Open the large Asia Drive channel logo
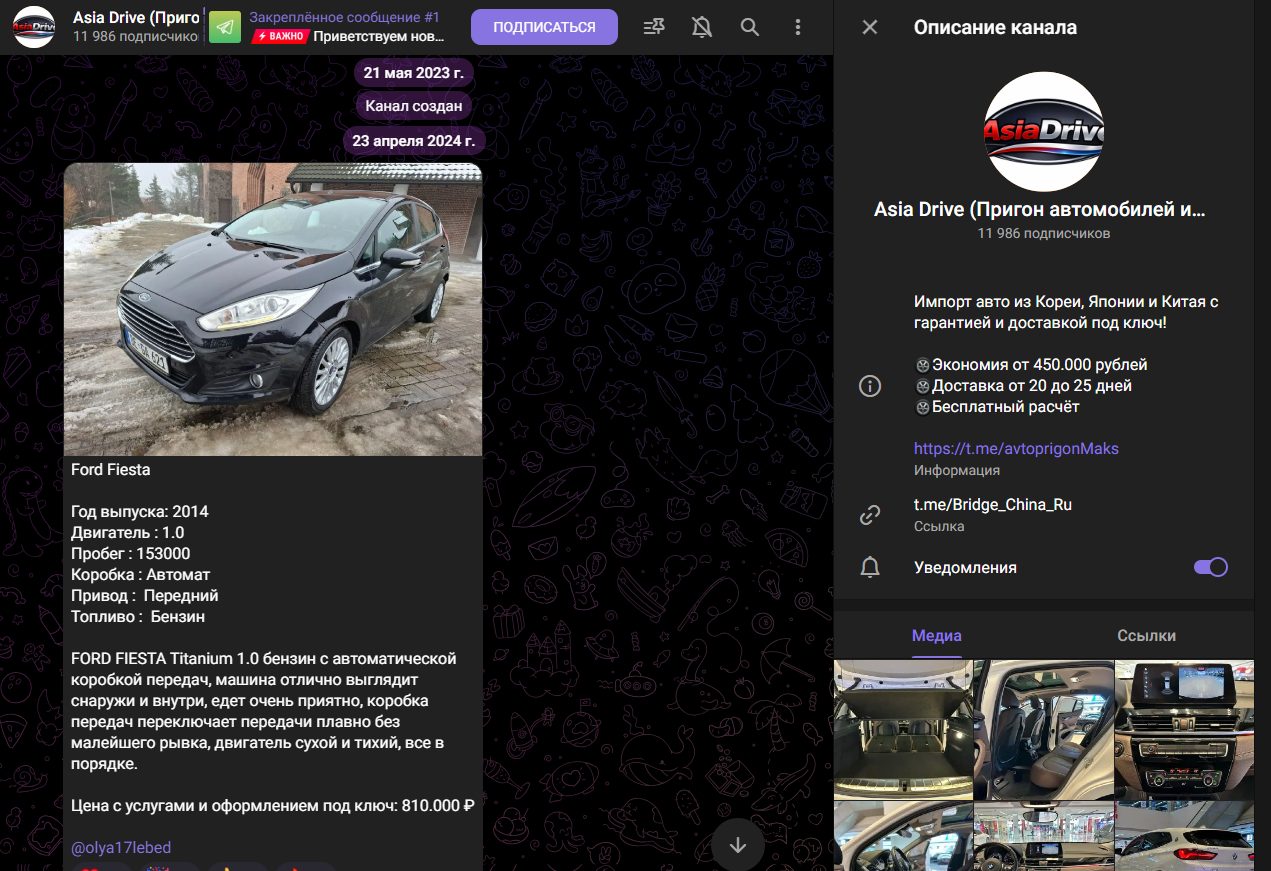This screenshot has height=871, width=1271. [x=1043, y=131]
